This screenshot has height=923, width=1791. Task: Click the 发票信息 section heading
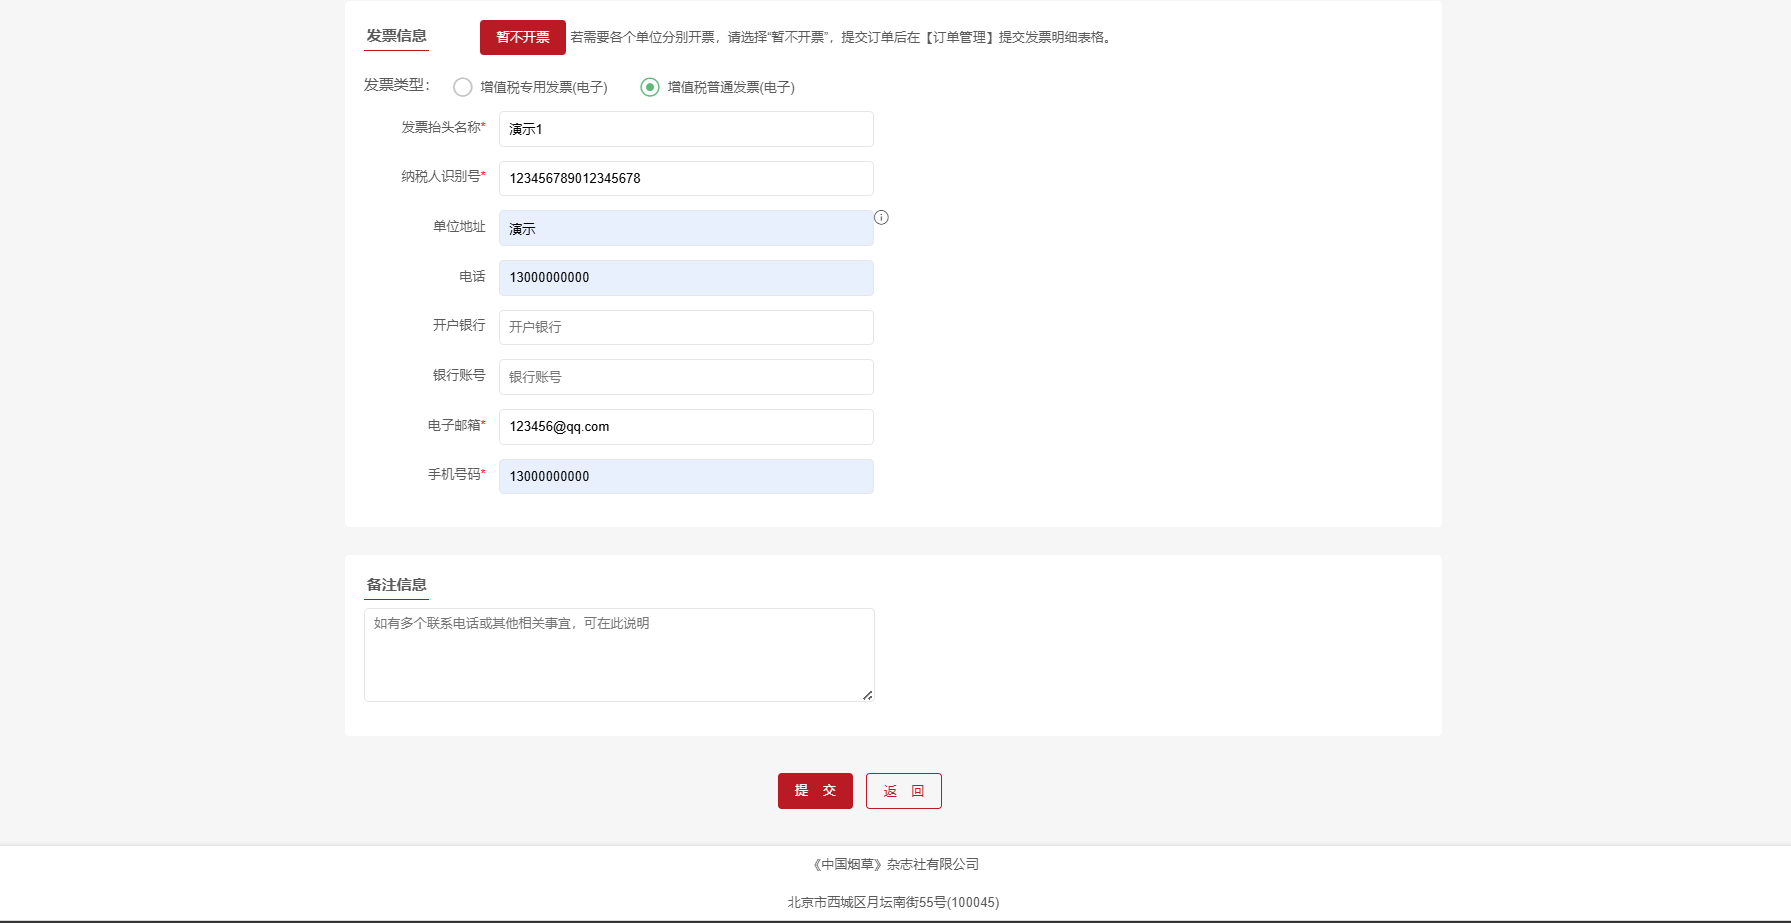tap(396, 36)
